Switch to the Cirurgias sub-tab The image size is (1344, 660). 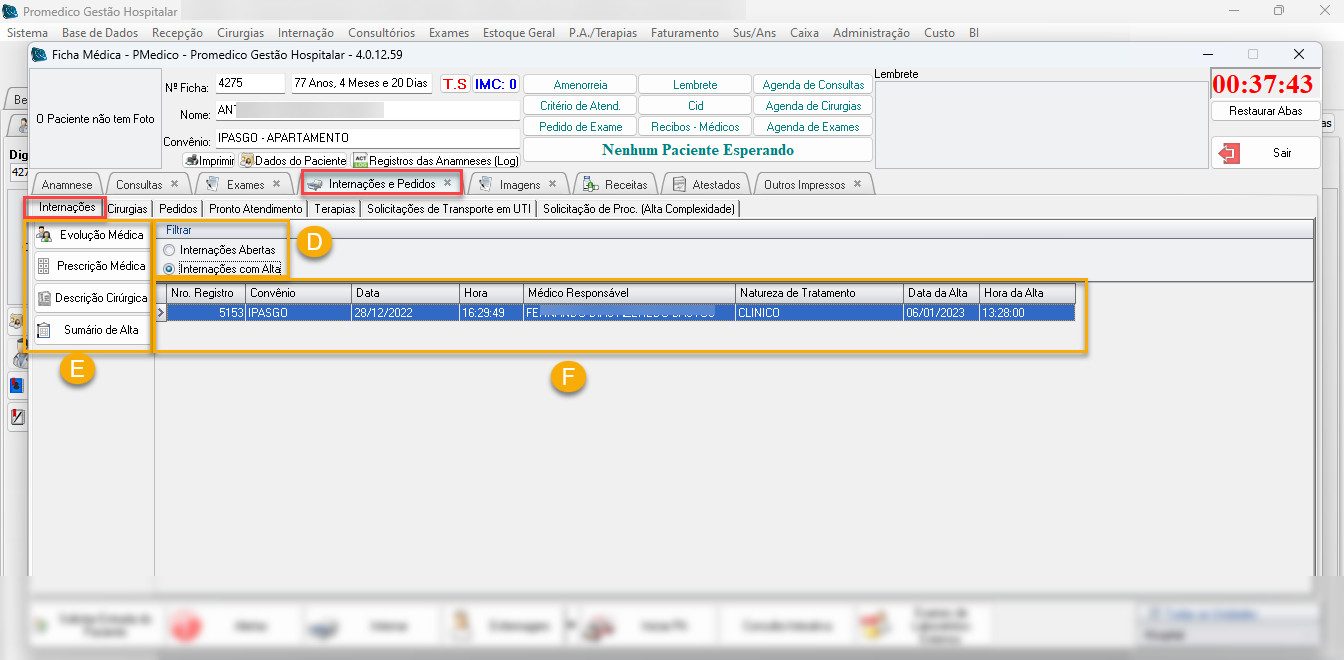pyautogui.click(x=127, y=209)
